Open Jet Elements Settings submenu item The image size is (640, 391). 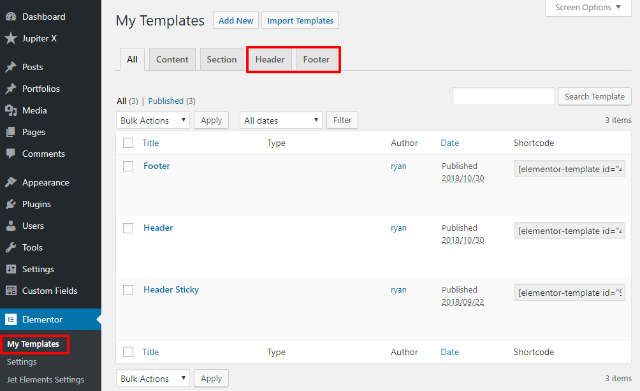pyautogui.click(x=45, y=380)
